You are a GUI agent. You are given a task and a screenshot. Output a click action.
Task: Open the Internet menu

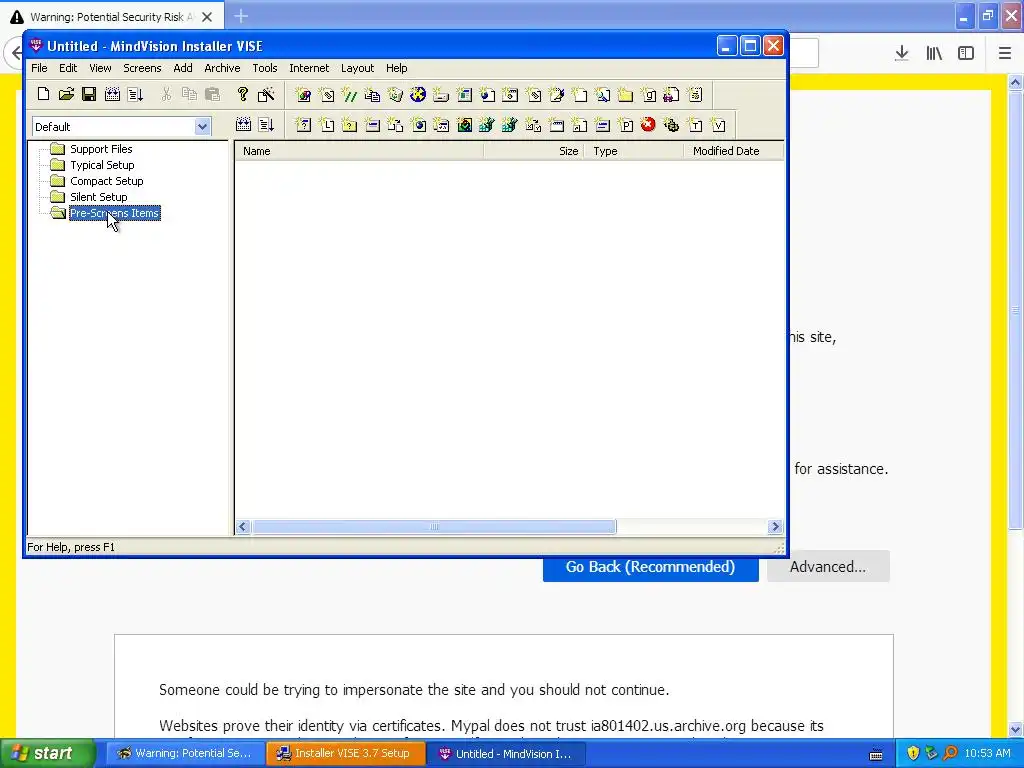pyautogui.click(x=309, y=68)
